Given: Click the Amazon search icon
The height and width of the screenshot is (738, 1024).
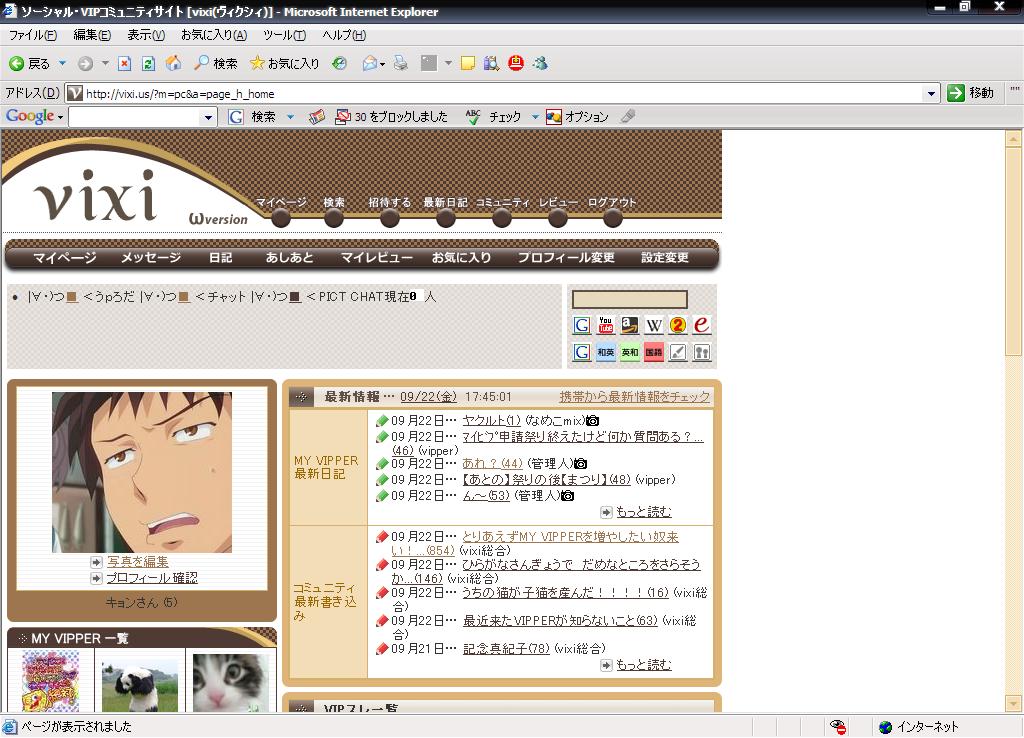Looking at the screenshot, I should (x=630, y=325).
